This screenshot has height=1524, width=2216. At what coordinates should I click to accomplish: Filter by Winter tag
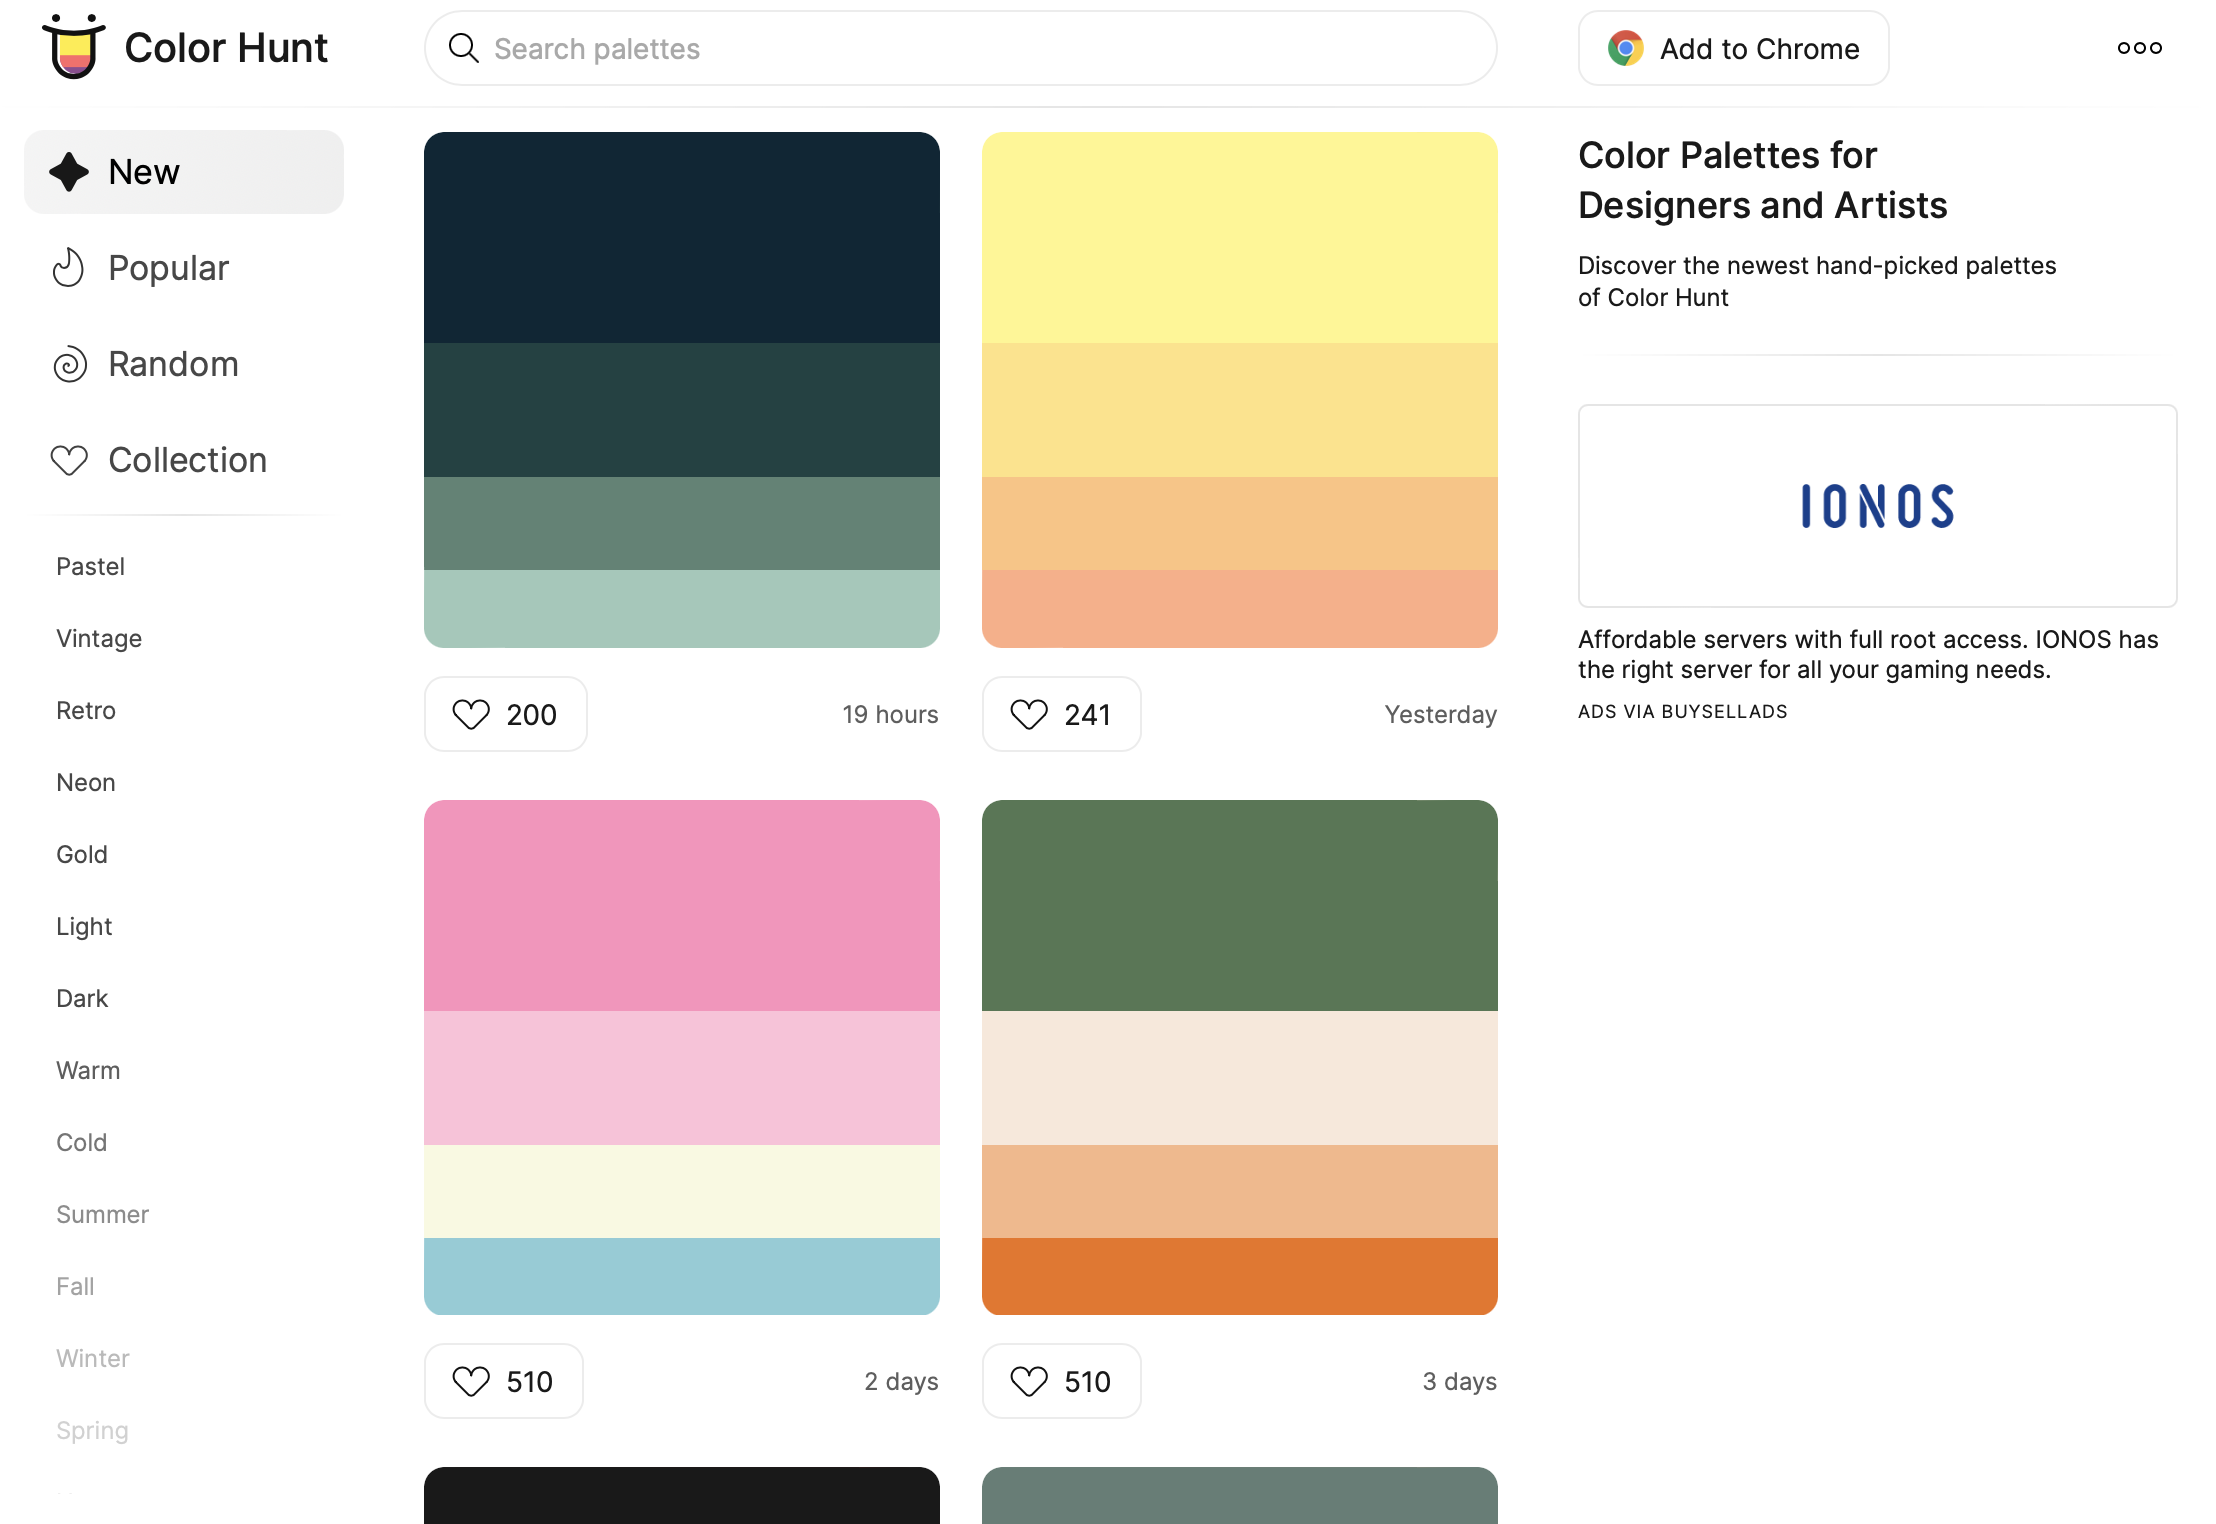(x=93, y=1359)
